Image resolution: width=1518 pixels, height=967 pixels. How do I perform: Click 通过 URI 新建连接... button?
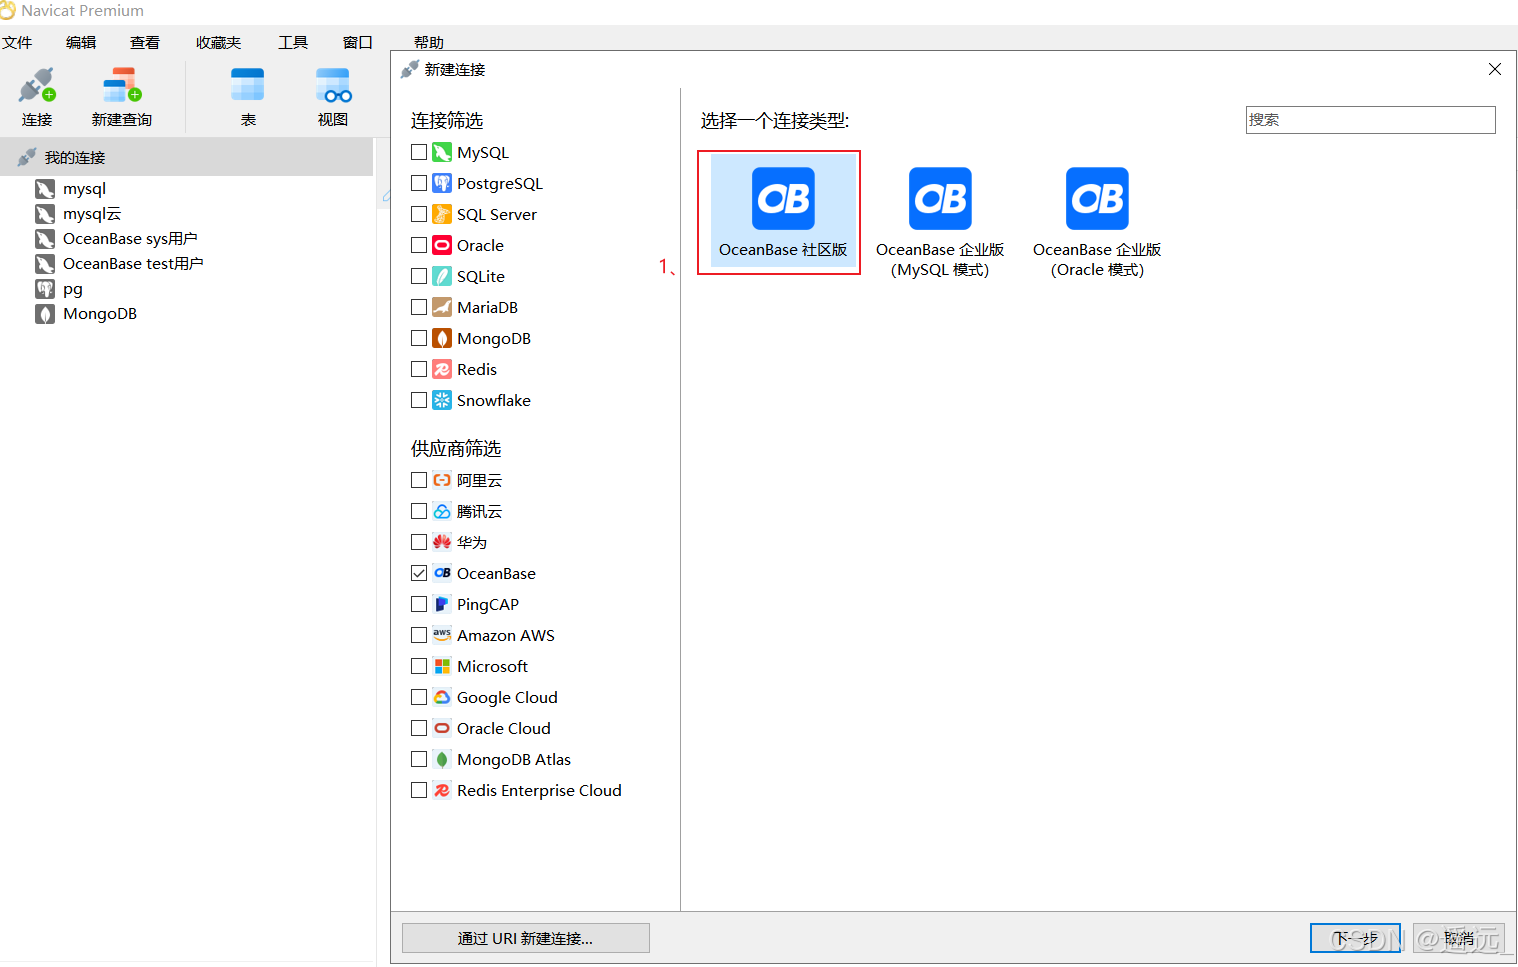point(526,938)
